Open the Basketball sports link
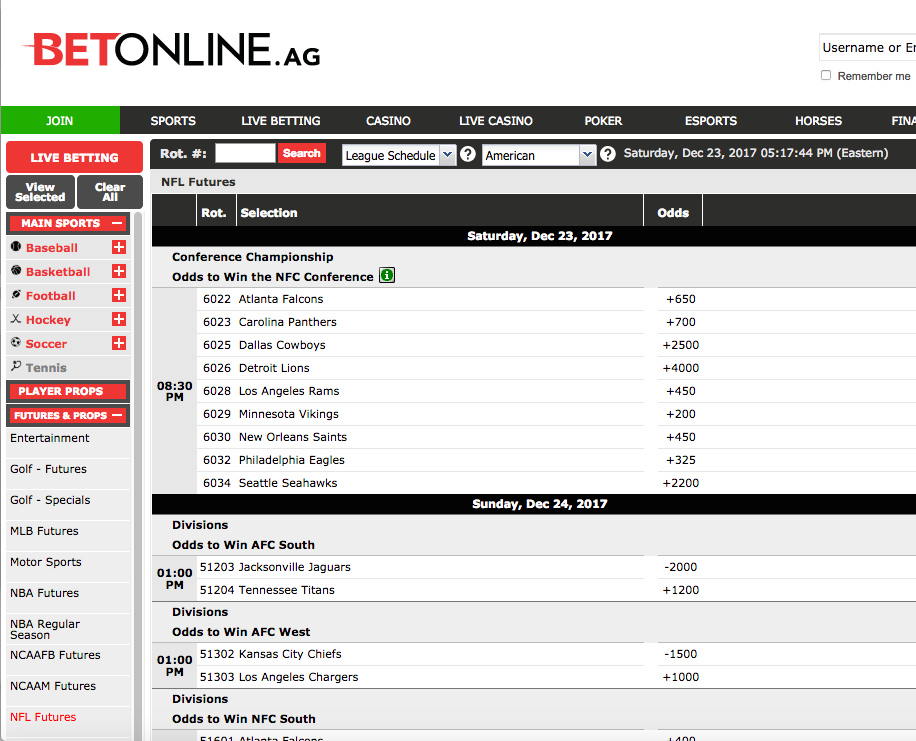 tap(58, 272)
